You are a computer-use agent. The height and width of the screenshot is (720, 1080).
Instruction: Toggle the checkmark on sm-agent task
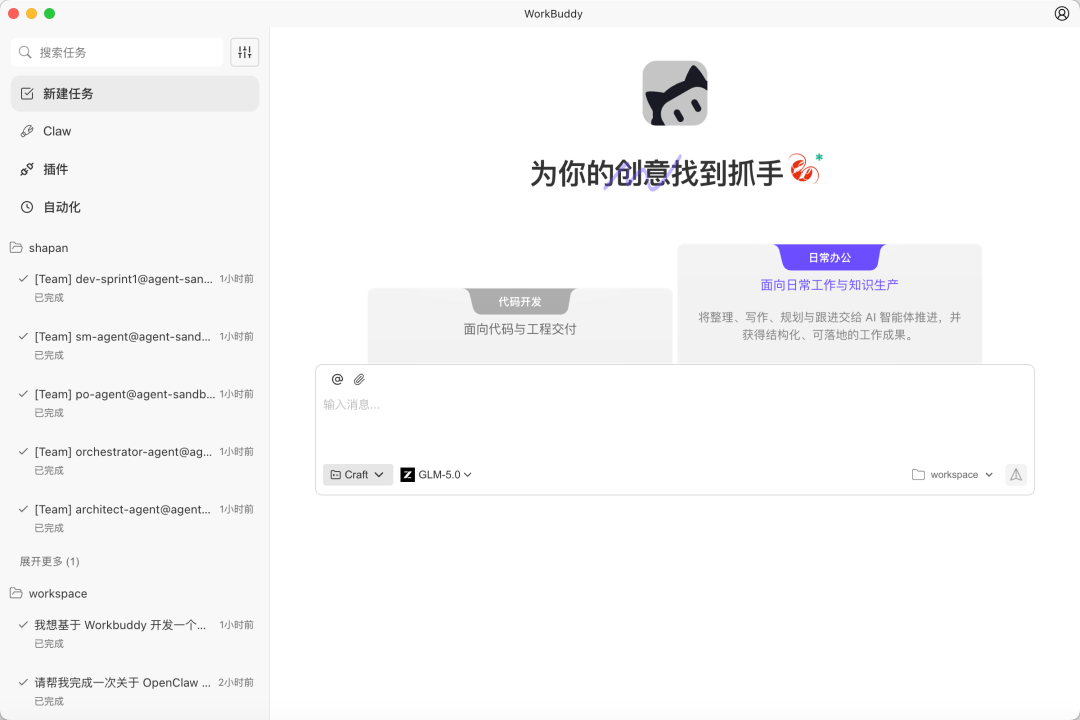tap(21, 336)
